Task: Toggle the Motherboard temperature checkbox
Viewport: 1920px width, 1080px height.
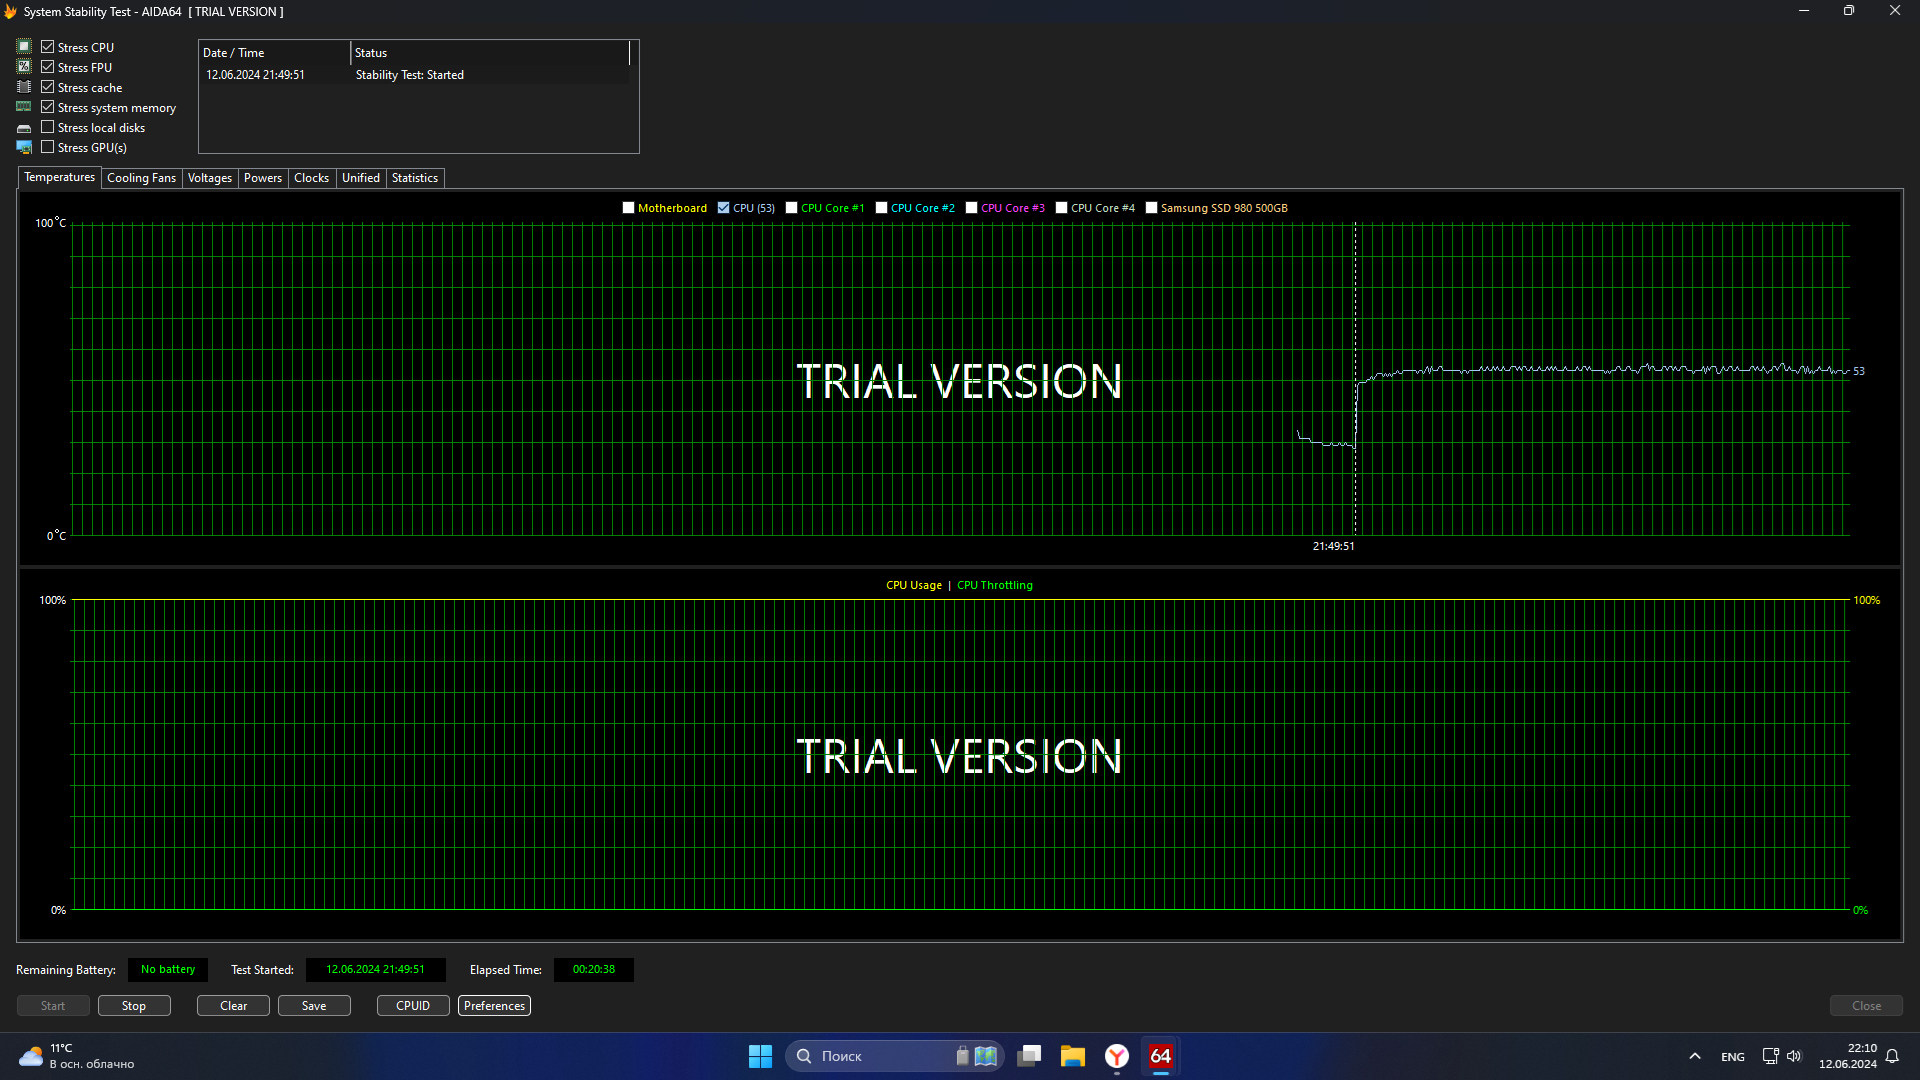Action: click(628, 208)
